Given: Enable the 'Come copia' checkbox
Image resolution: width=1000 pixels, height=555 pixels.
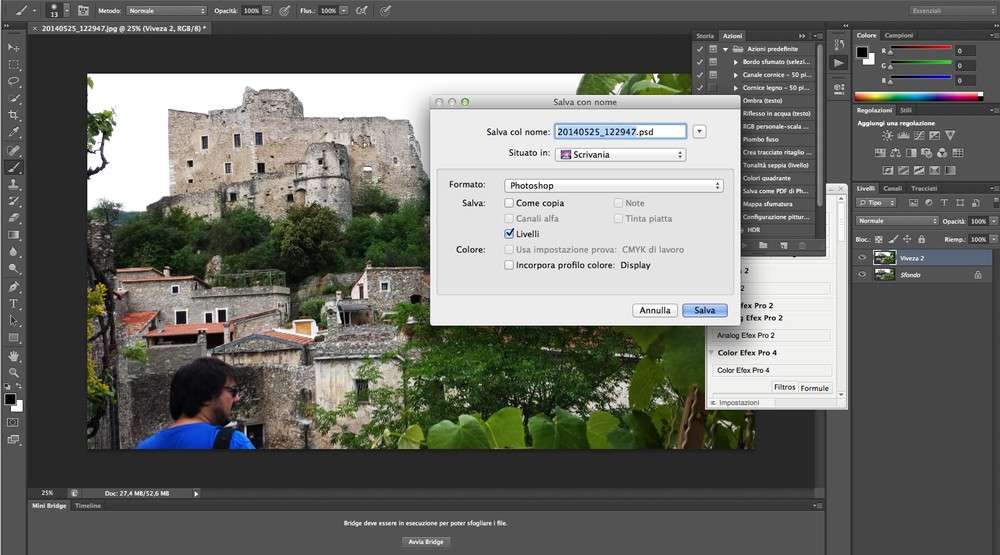Looking at the screenshot, I should coord(510,203).
